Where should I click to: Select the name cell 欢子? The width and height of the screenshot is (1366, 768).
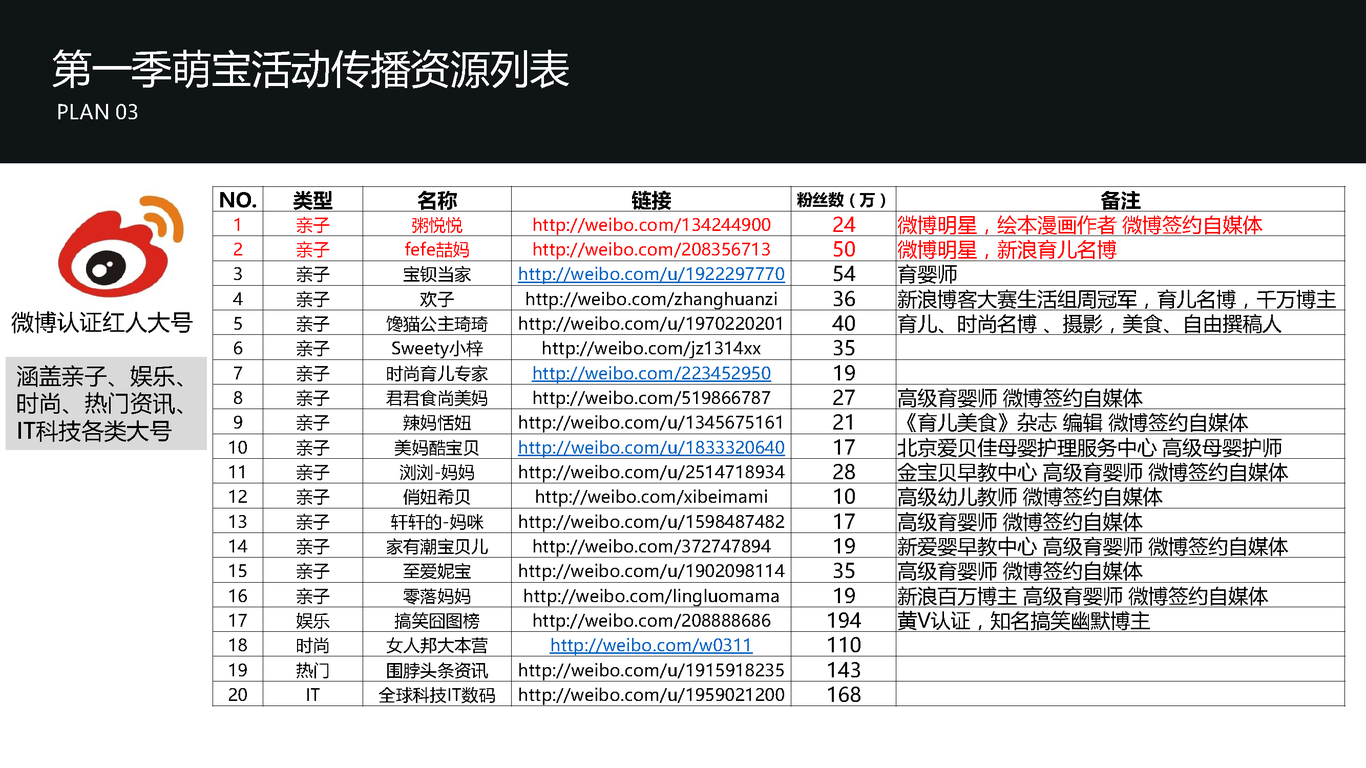437,299
